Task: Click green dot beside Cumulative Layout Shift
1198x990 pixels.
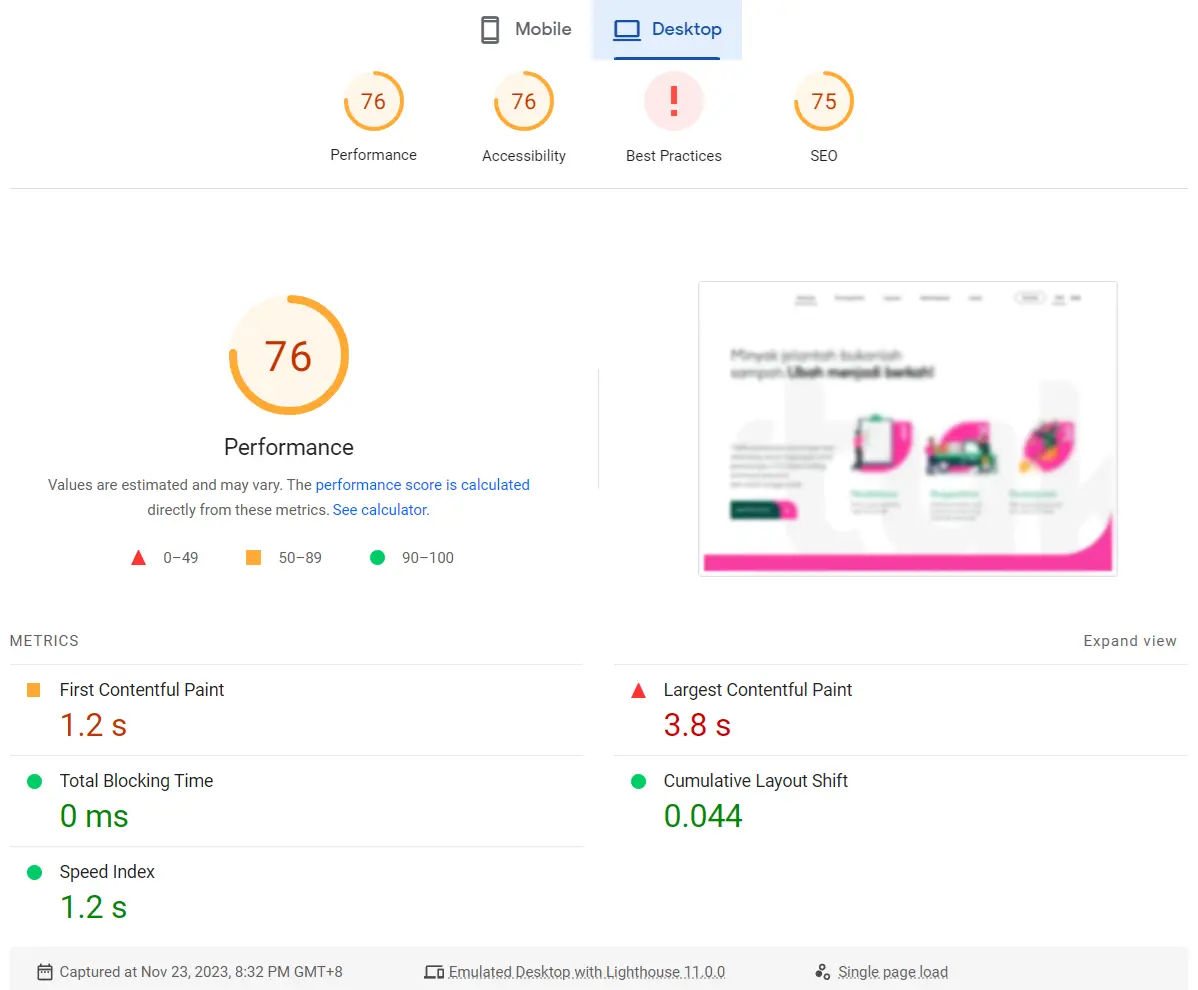Action: pos(639,781)
